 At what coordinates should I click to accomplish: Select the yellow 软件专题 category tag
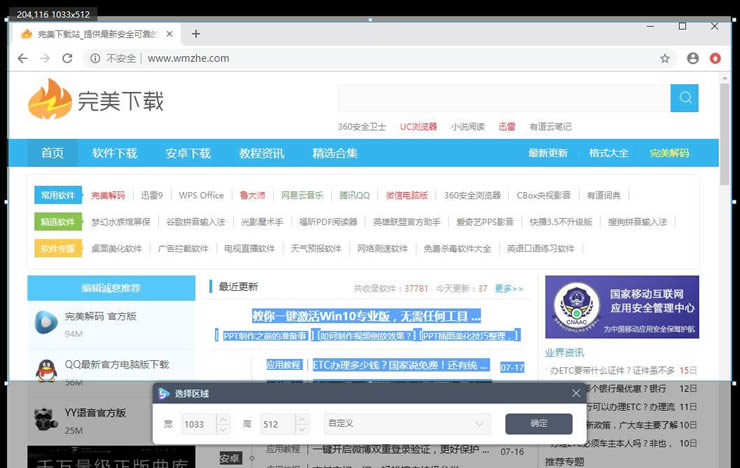click(58, 248)
